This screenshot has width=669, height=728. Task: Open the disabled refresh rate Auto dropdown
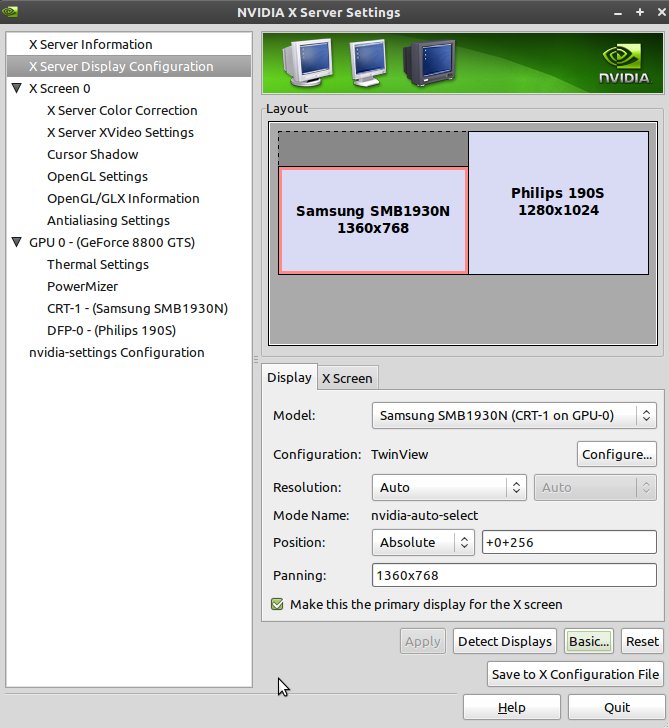click(595, 488)
